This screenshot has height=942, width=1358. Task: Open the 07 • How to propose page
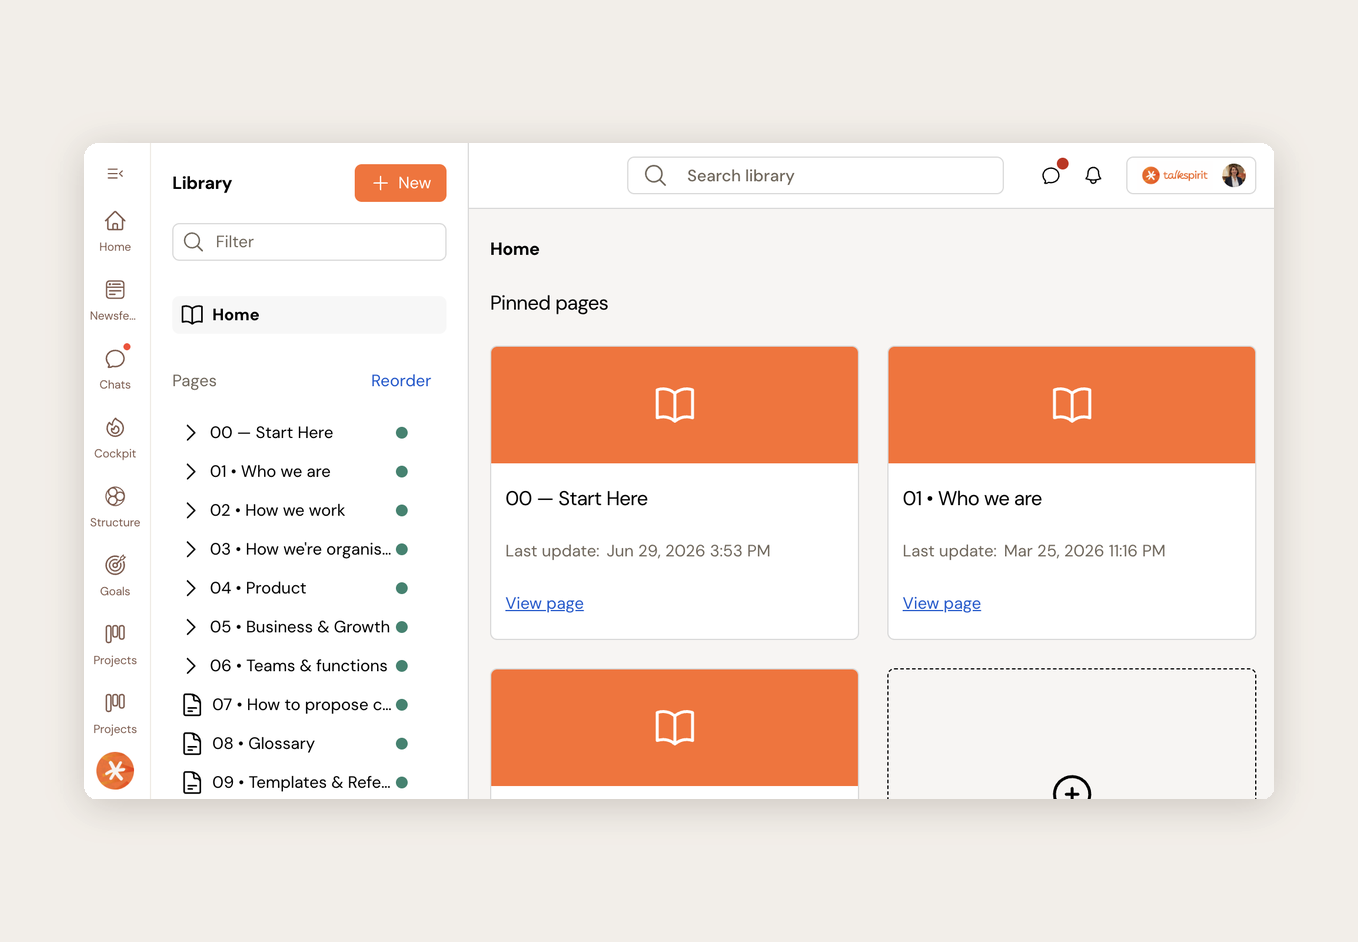302,705
